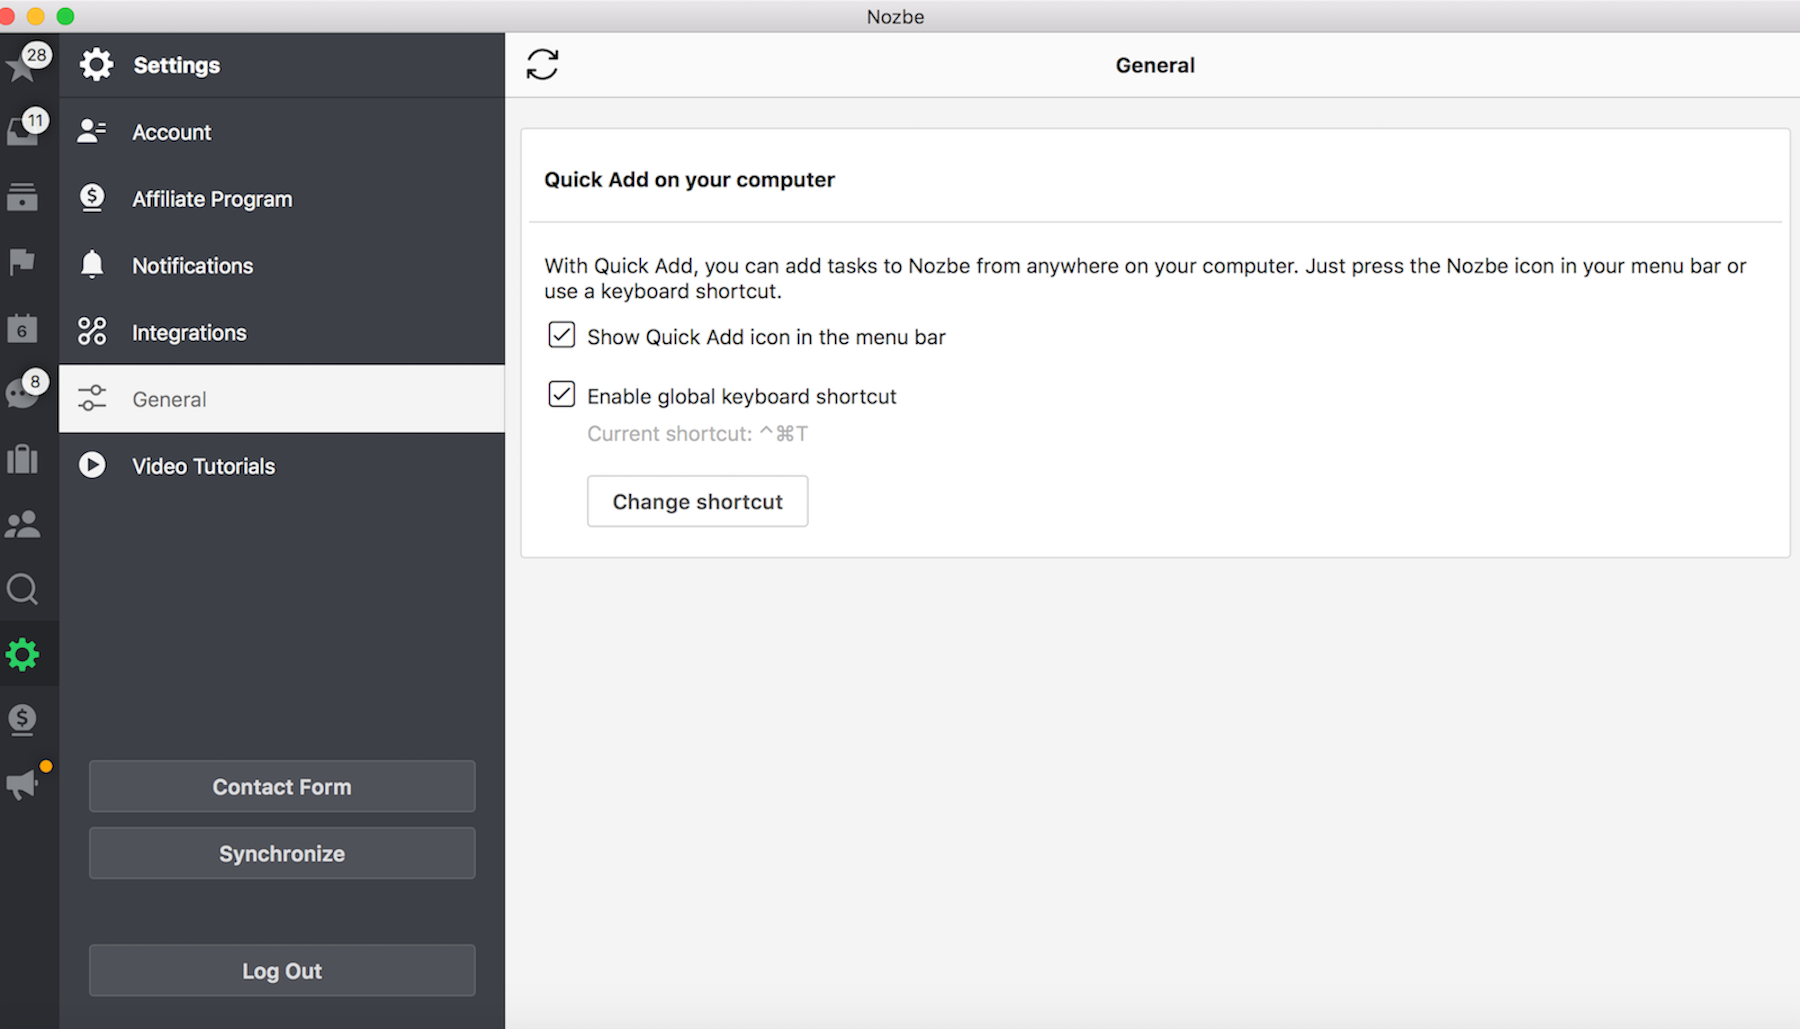The height and width of the screenshot is (1029, 1800).
Task: Click the Video Tutorials play icon
Action: (92, 465)
